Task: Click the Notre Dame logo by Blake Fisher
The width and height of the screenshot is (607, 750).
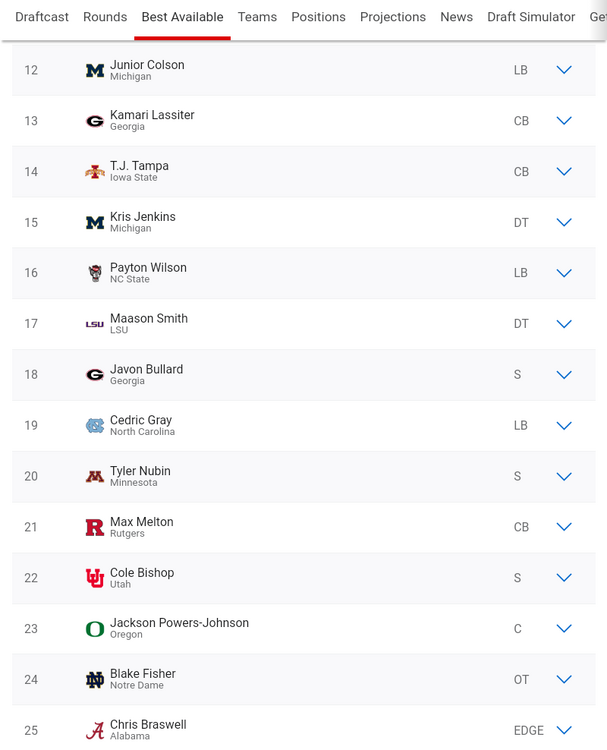Action: (x=95, y=680)
